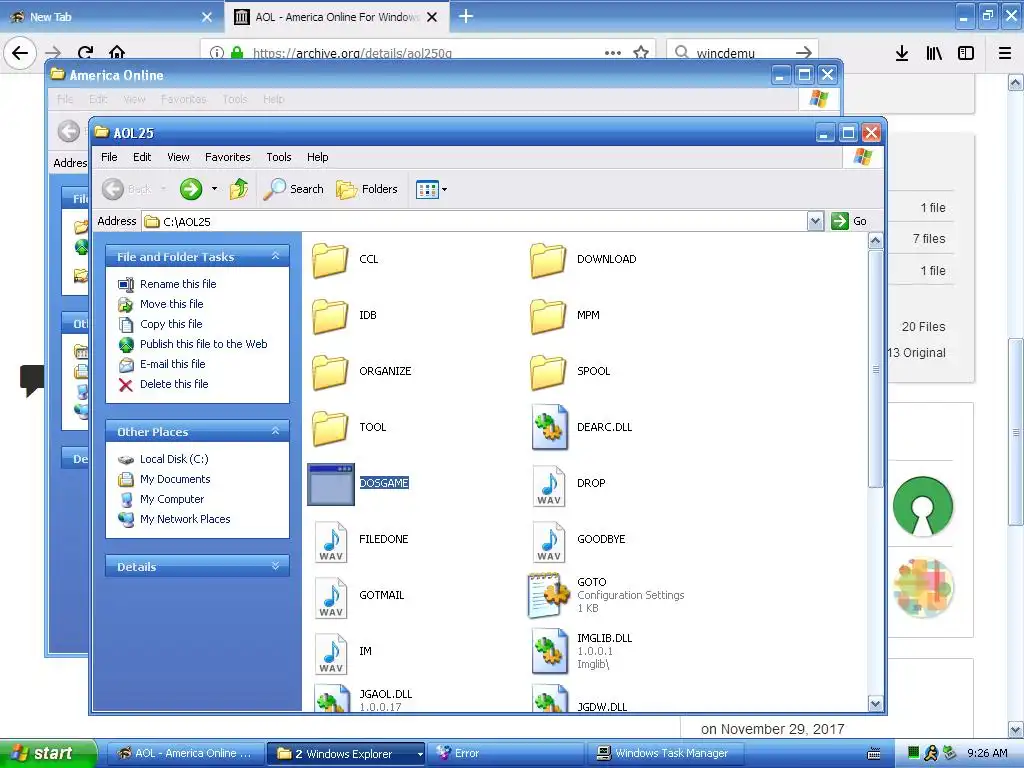Click the browser back arrow button
Image resolution: width=1024 pixels, height=768 pixels.
(20, 52)
